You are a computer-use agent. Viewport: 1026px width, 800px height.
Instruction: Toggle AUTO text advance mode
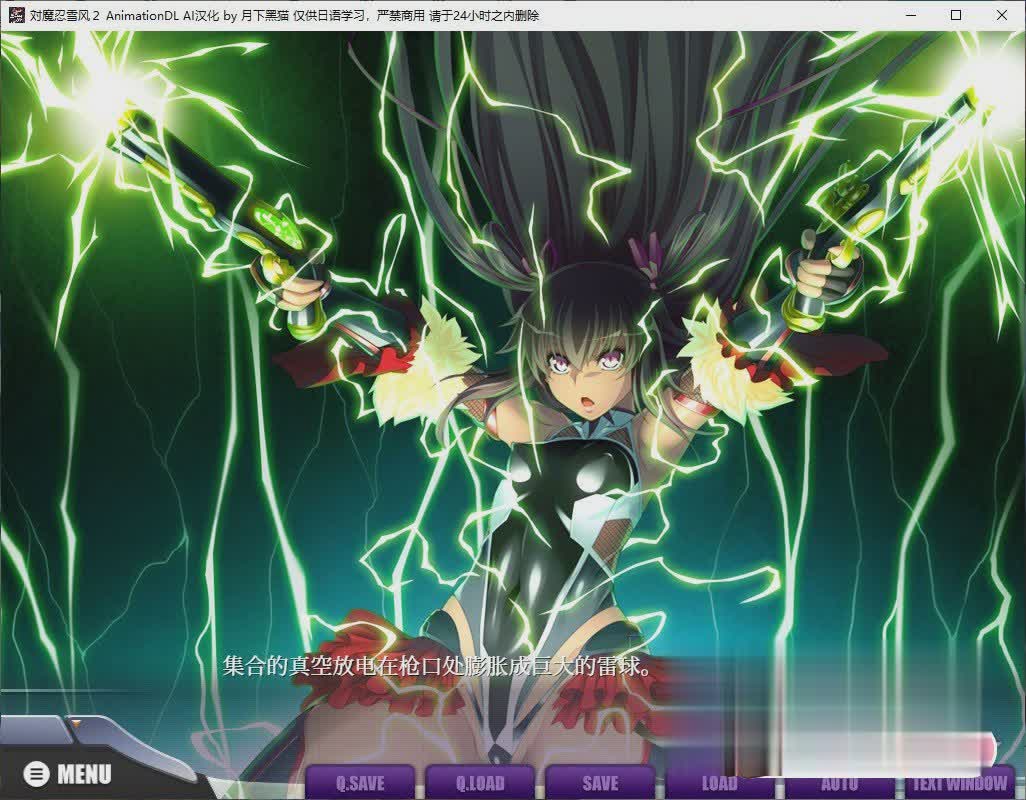(x=839, y=783)
